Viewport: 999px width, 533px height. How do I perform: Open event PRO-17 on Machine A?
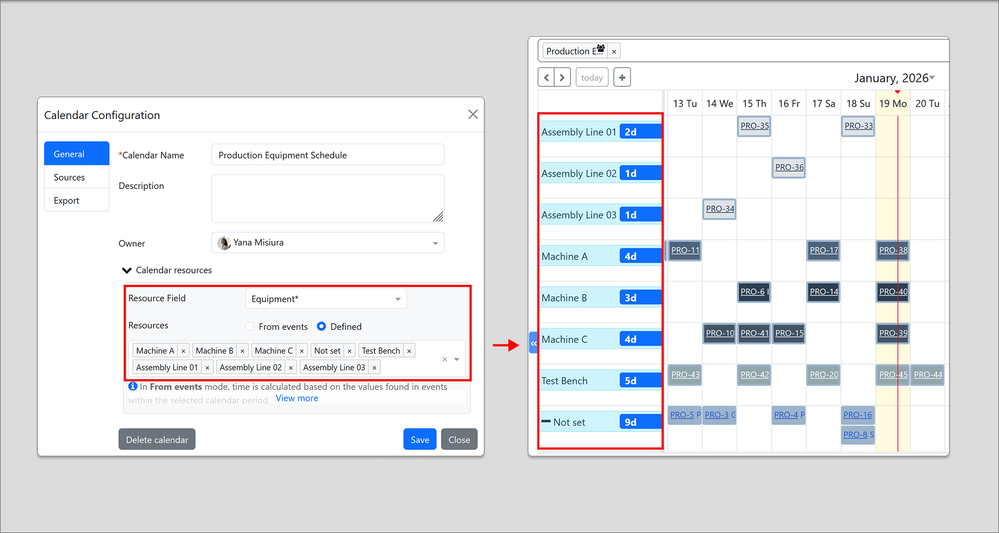[823, 250]
